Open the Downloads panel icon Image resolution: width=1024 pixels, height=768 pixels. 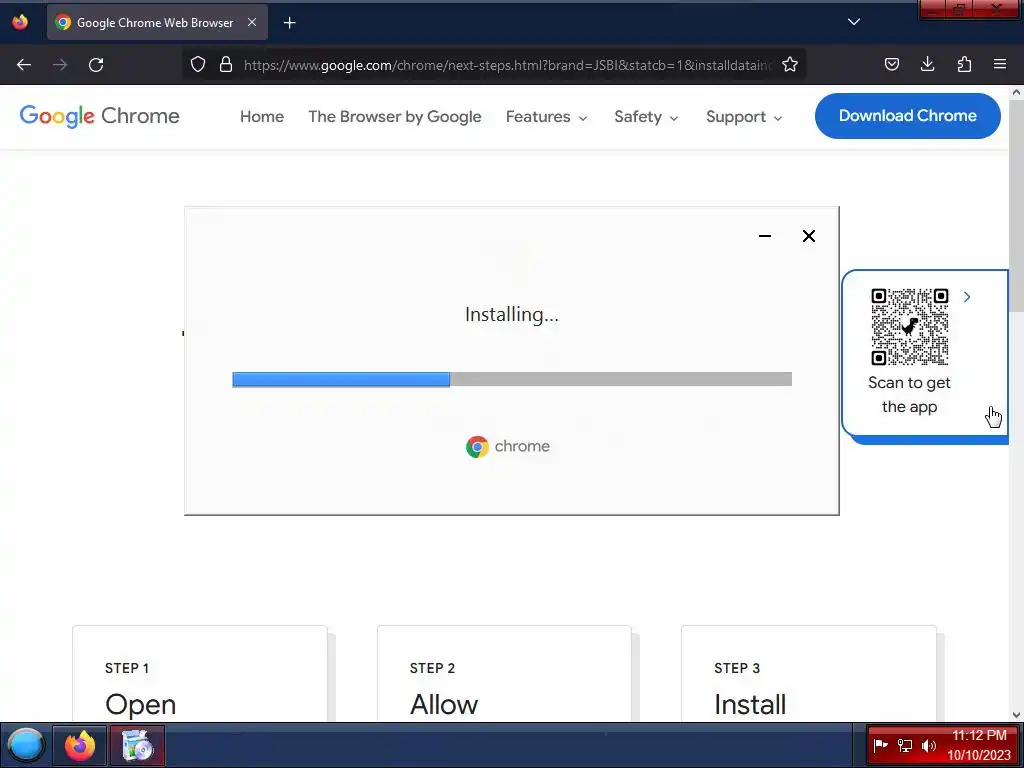927,64
